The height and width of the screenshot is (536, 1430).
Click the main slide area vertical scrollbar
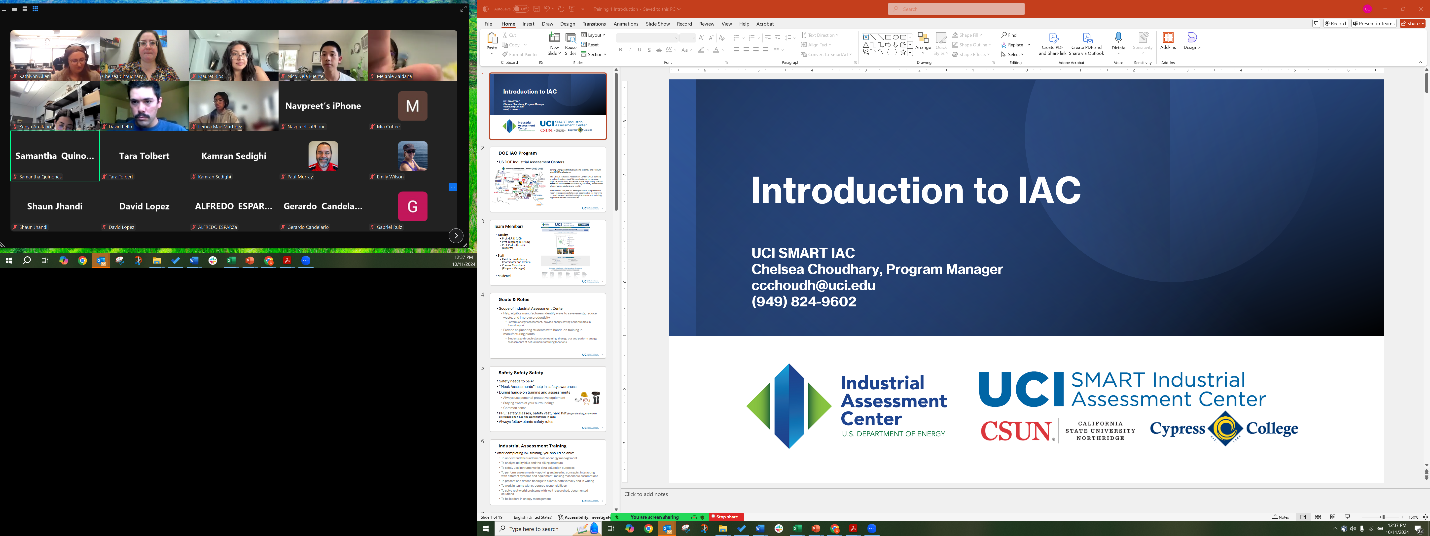point(1425,83)
